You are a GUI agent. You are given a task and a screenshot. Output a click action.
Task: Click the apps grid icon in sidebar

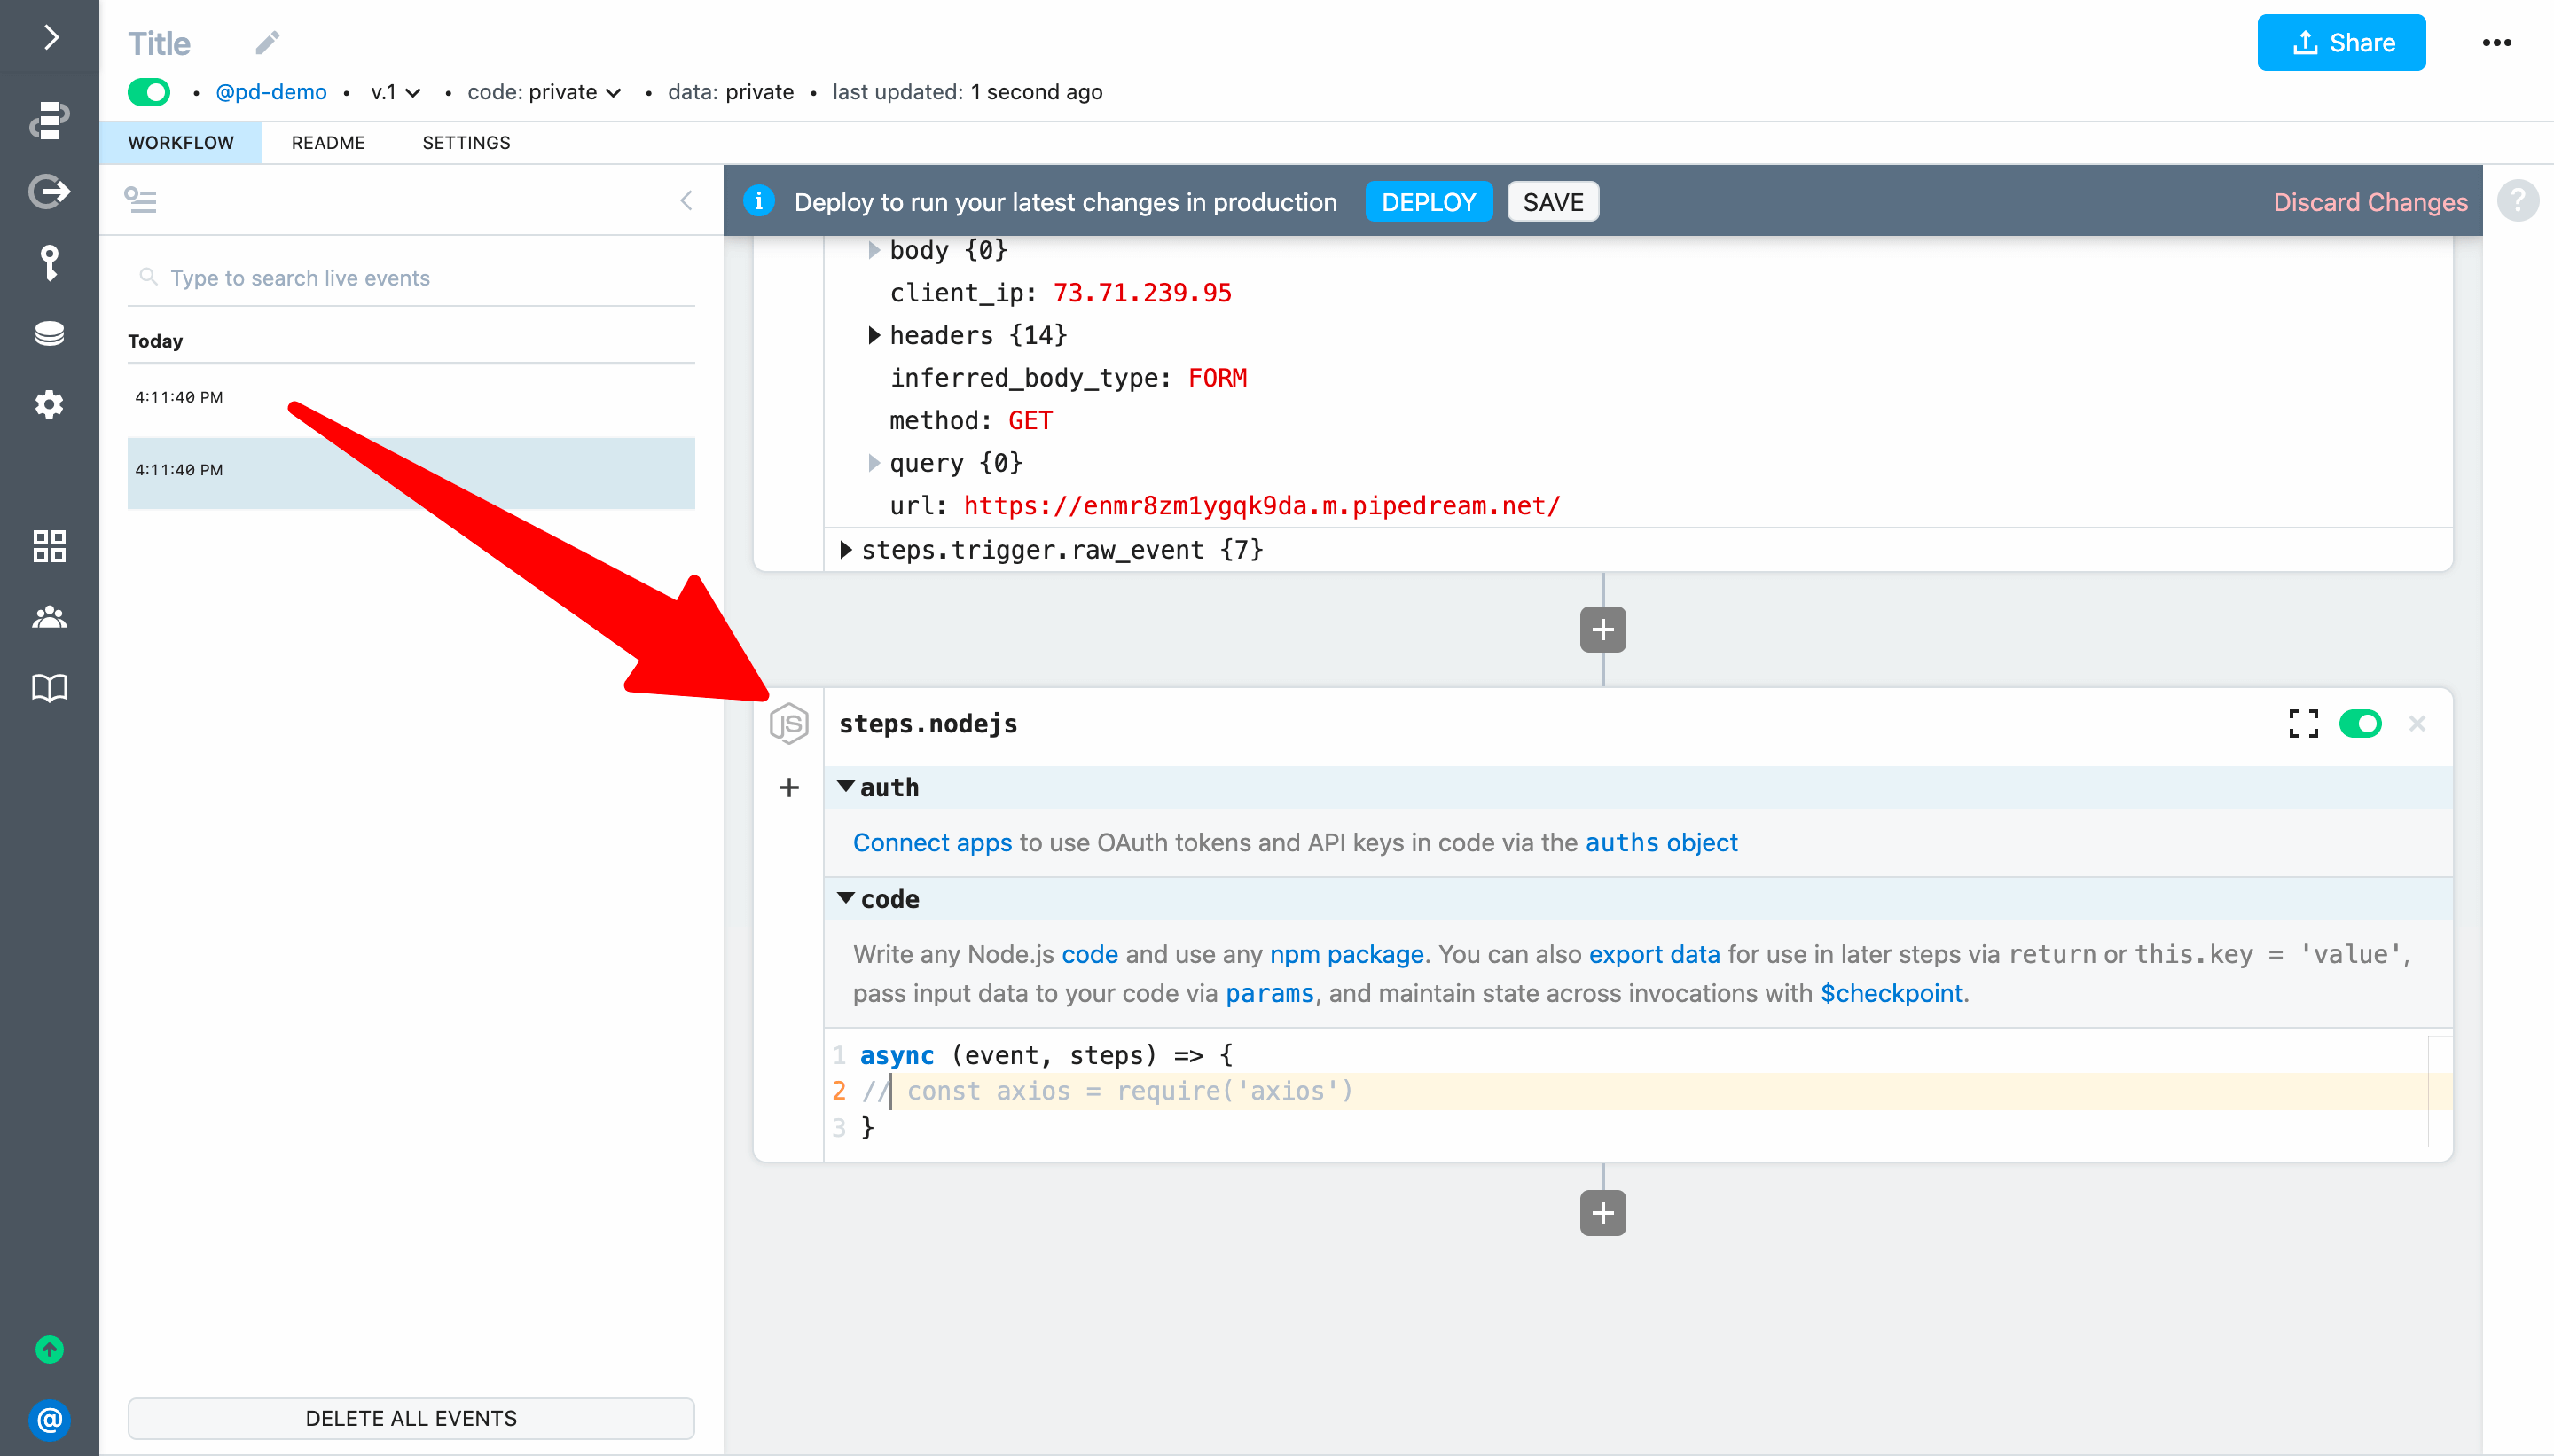(x=49, y=546)
